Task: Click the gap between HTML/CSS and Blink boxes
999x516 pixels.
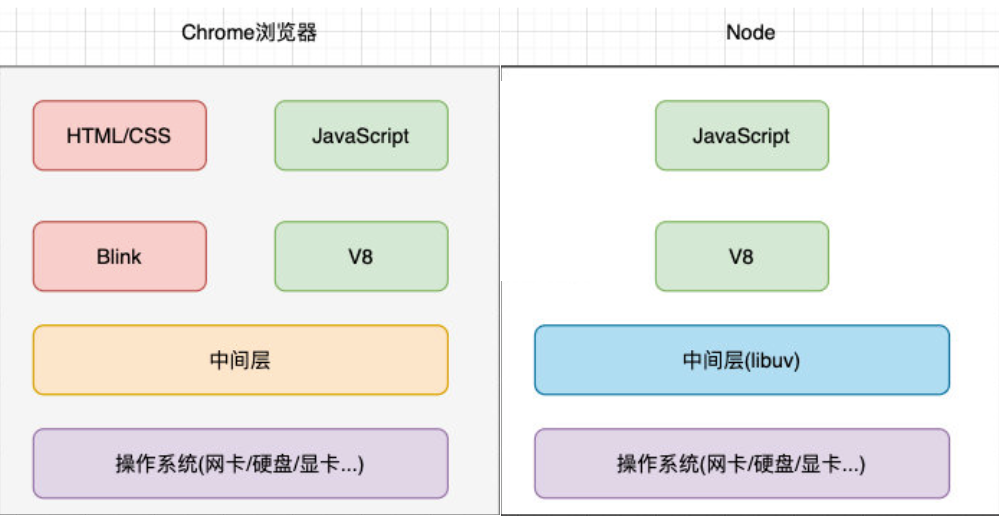Action: click(119, 196)
